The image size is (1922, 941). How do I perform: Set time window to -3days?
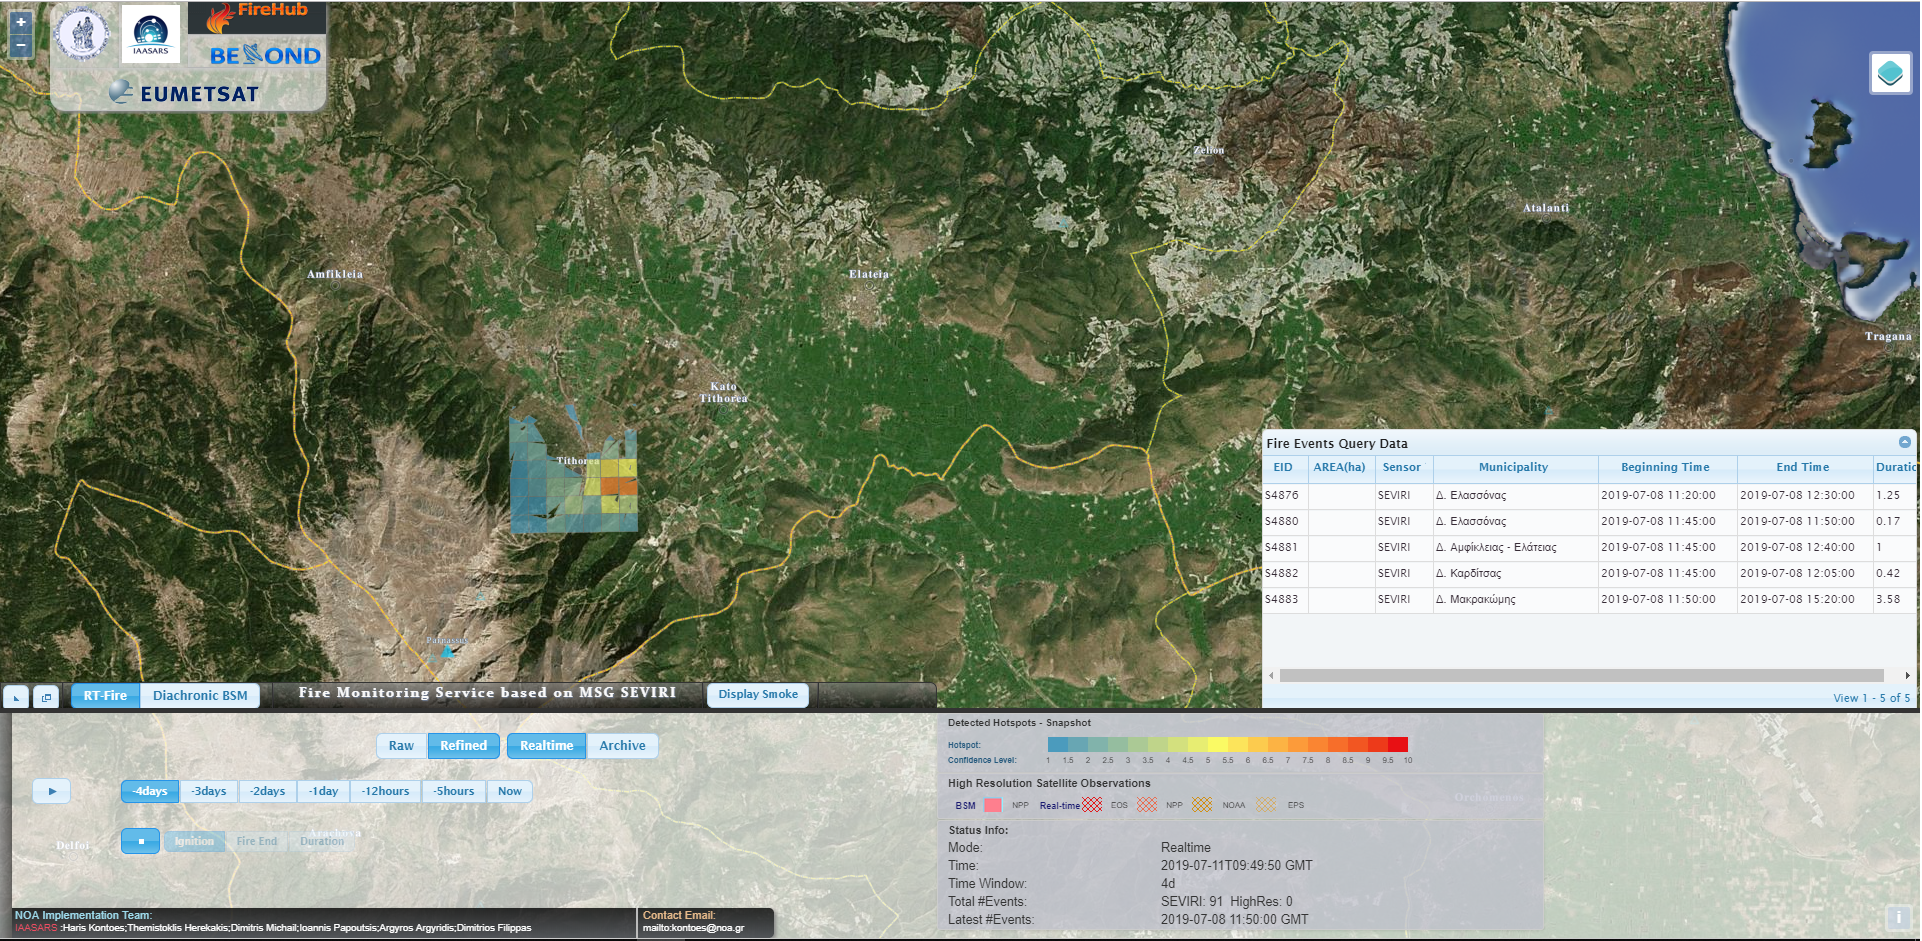(209, 791)
